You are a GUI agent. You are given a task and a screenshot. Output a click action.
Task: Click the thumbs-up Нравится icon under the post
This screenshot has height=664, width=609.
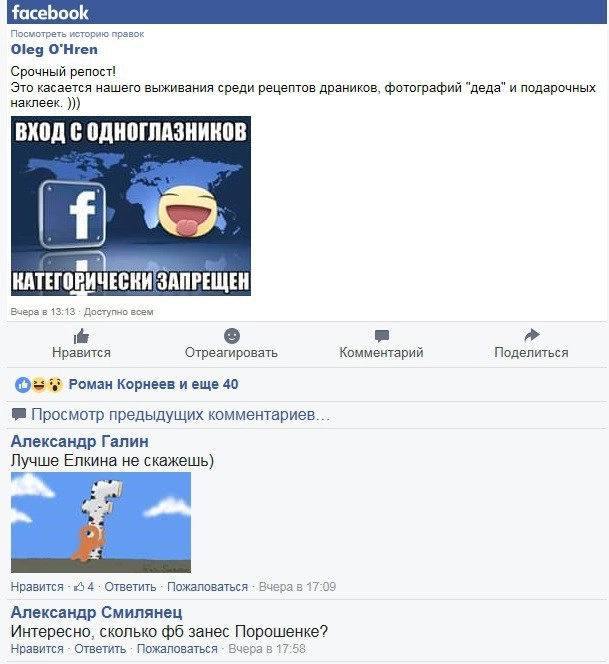pyautogui.click(x=81, y=336)
